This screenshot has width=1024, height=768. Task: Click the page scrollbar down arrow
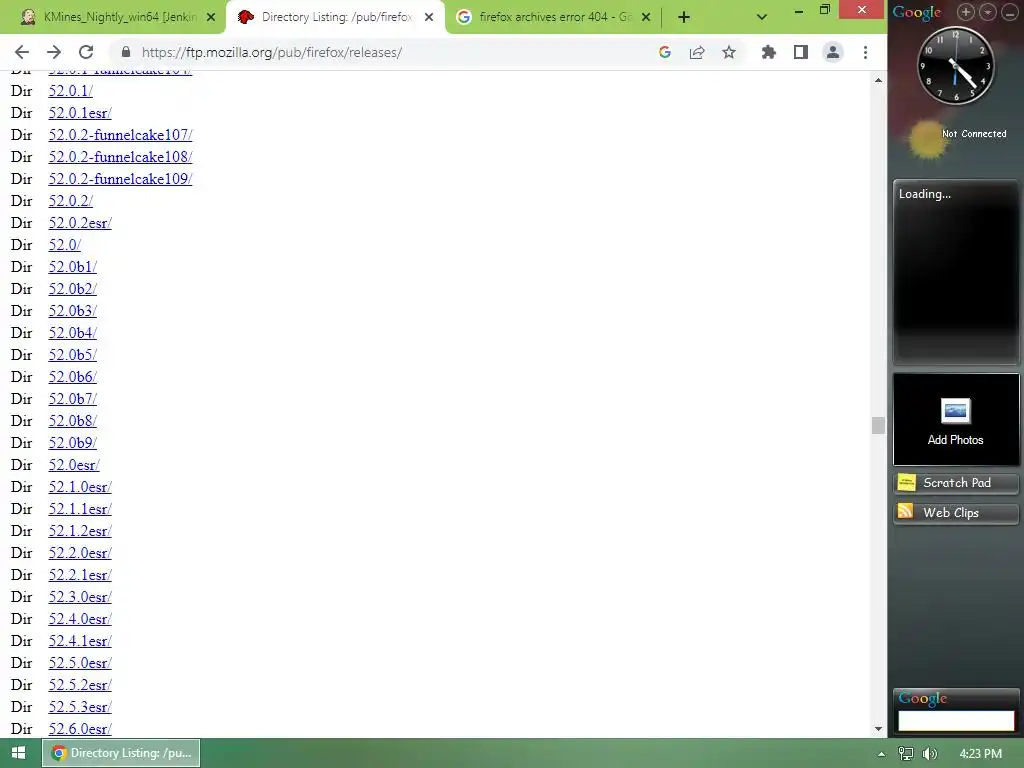coord(878,729)
